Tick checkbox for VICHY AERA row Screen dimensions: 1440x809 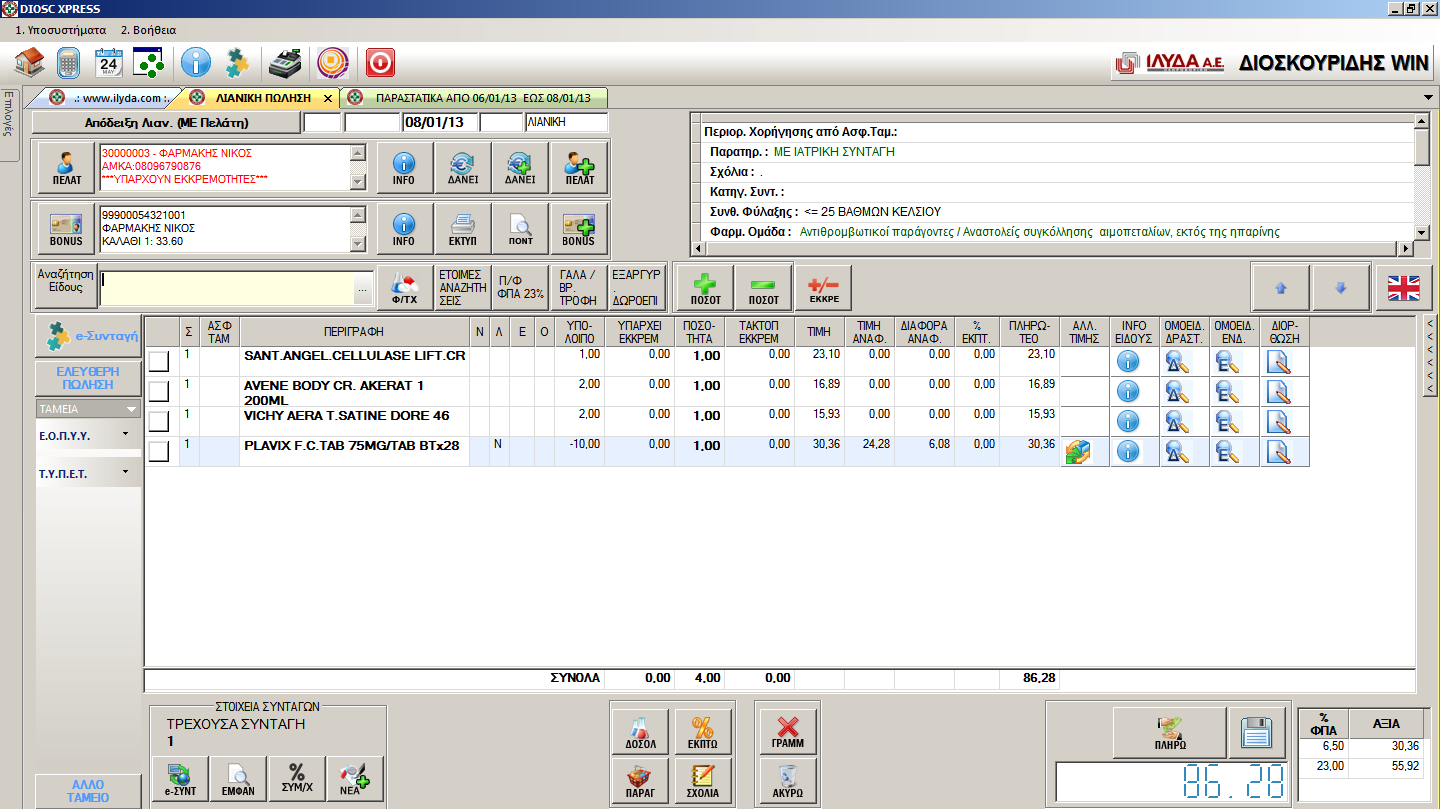pos(159,422)
